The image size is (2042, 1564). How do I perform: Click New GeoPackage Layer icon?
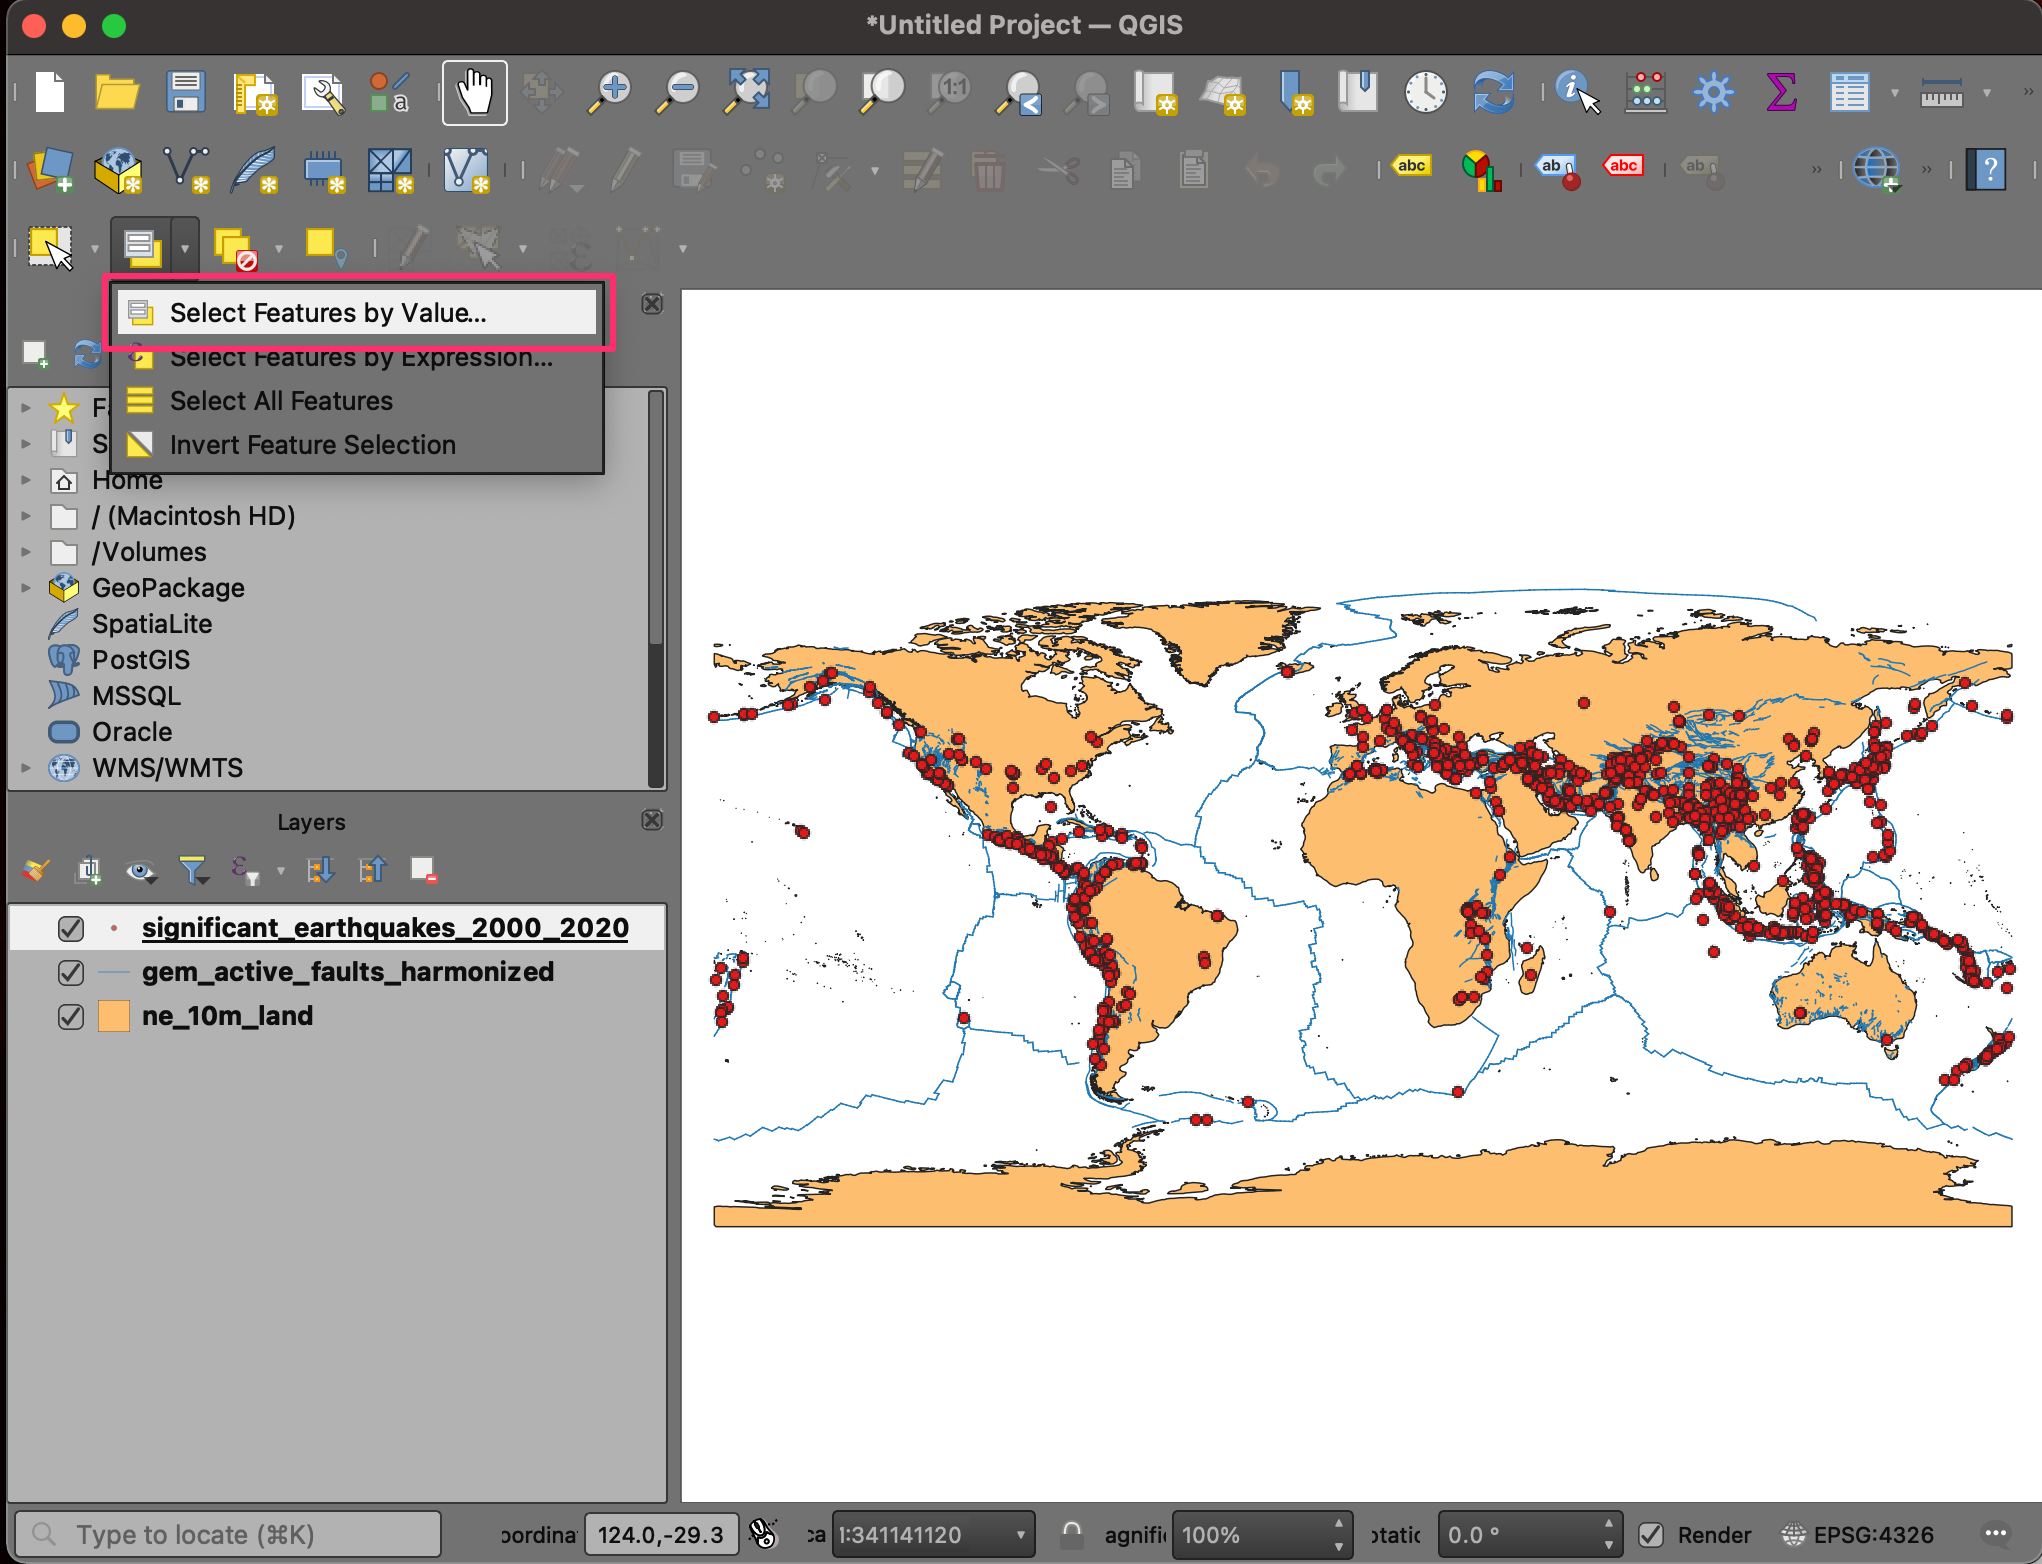point(118,170)
